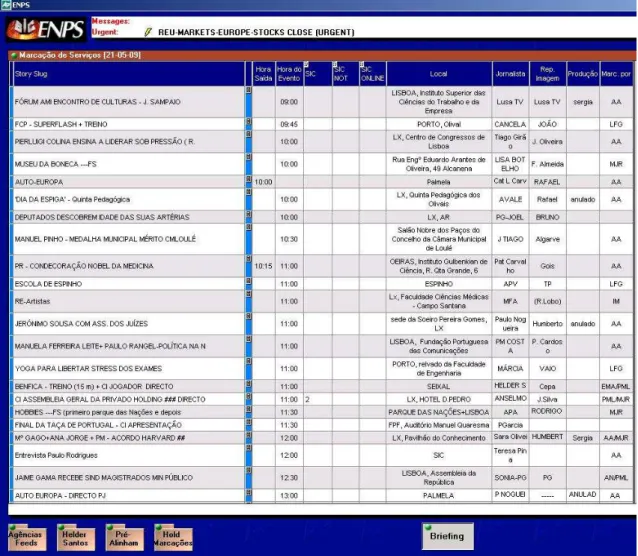Open the REU-MARKETS-EUROPE-STOCKS CLOSE urgent message
This screenshot has height=556, width=638.
click(256, 32)
